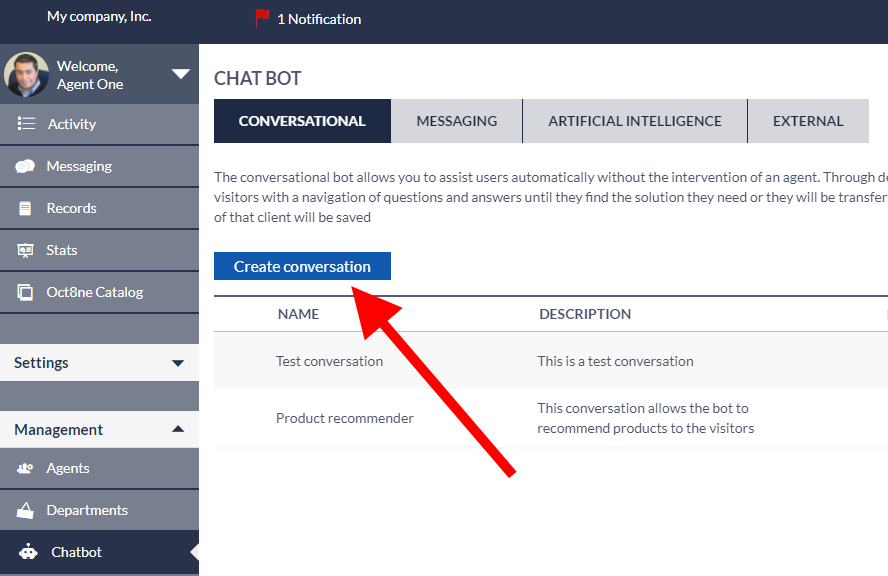
Task: Click the Departments icon in sidebar
Action: 26,510
